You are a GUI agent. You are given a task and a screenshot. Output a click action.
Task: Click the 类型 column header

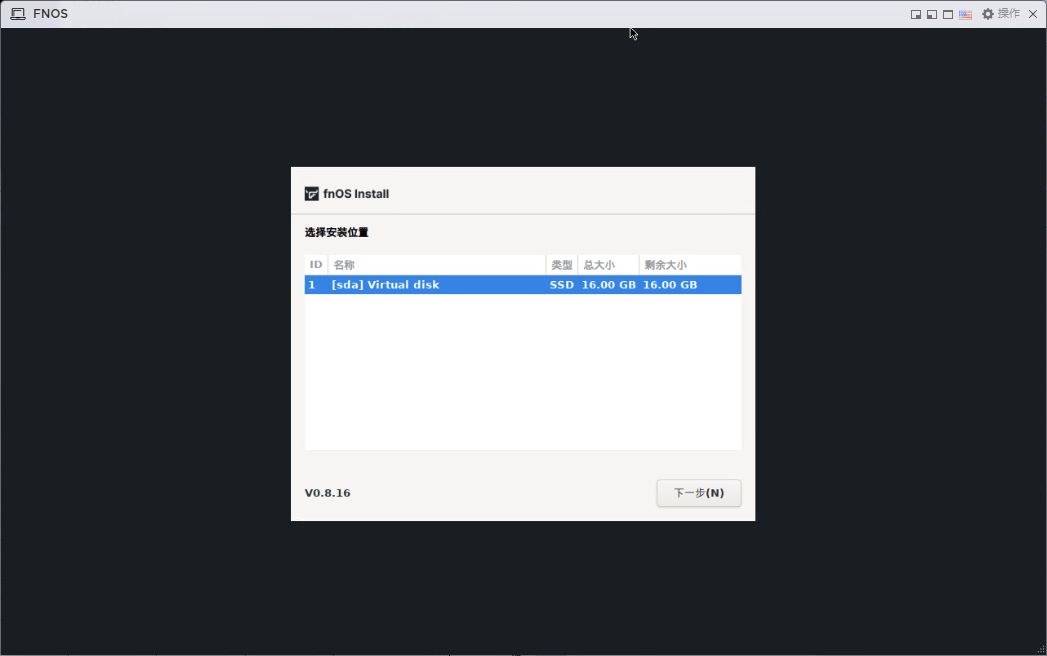(x=562, y=265)
